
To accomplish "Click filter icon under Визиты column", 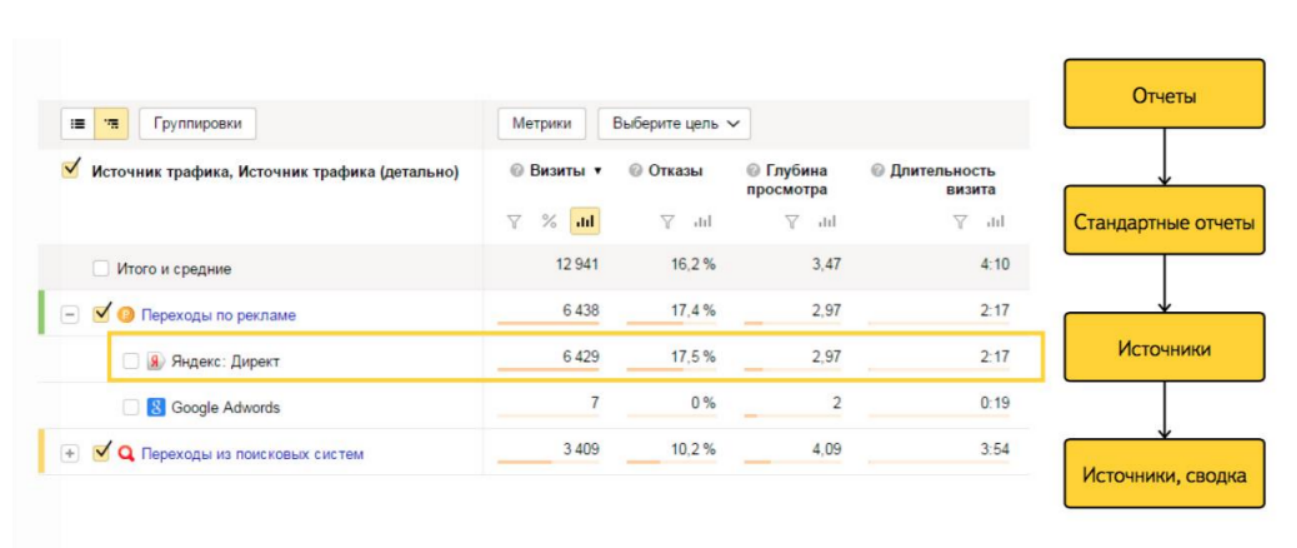I will click(514, 222).
